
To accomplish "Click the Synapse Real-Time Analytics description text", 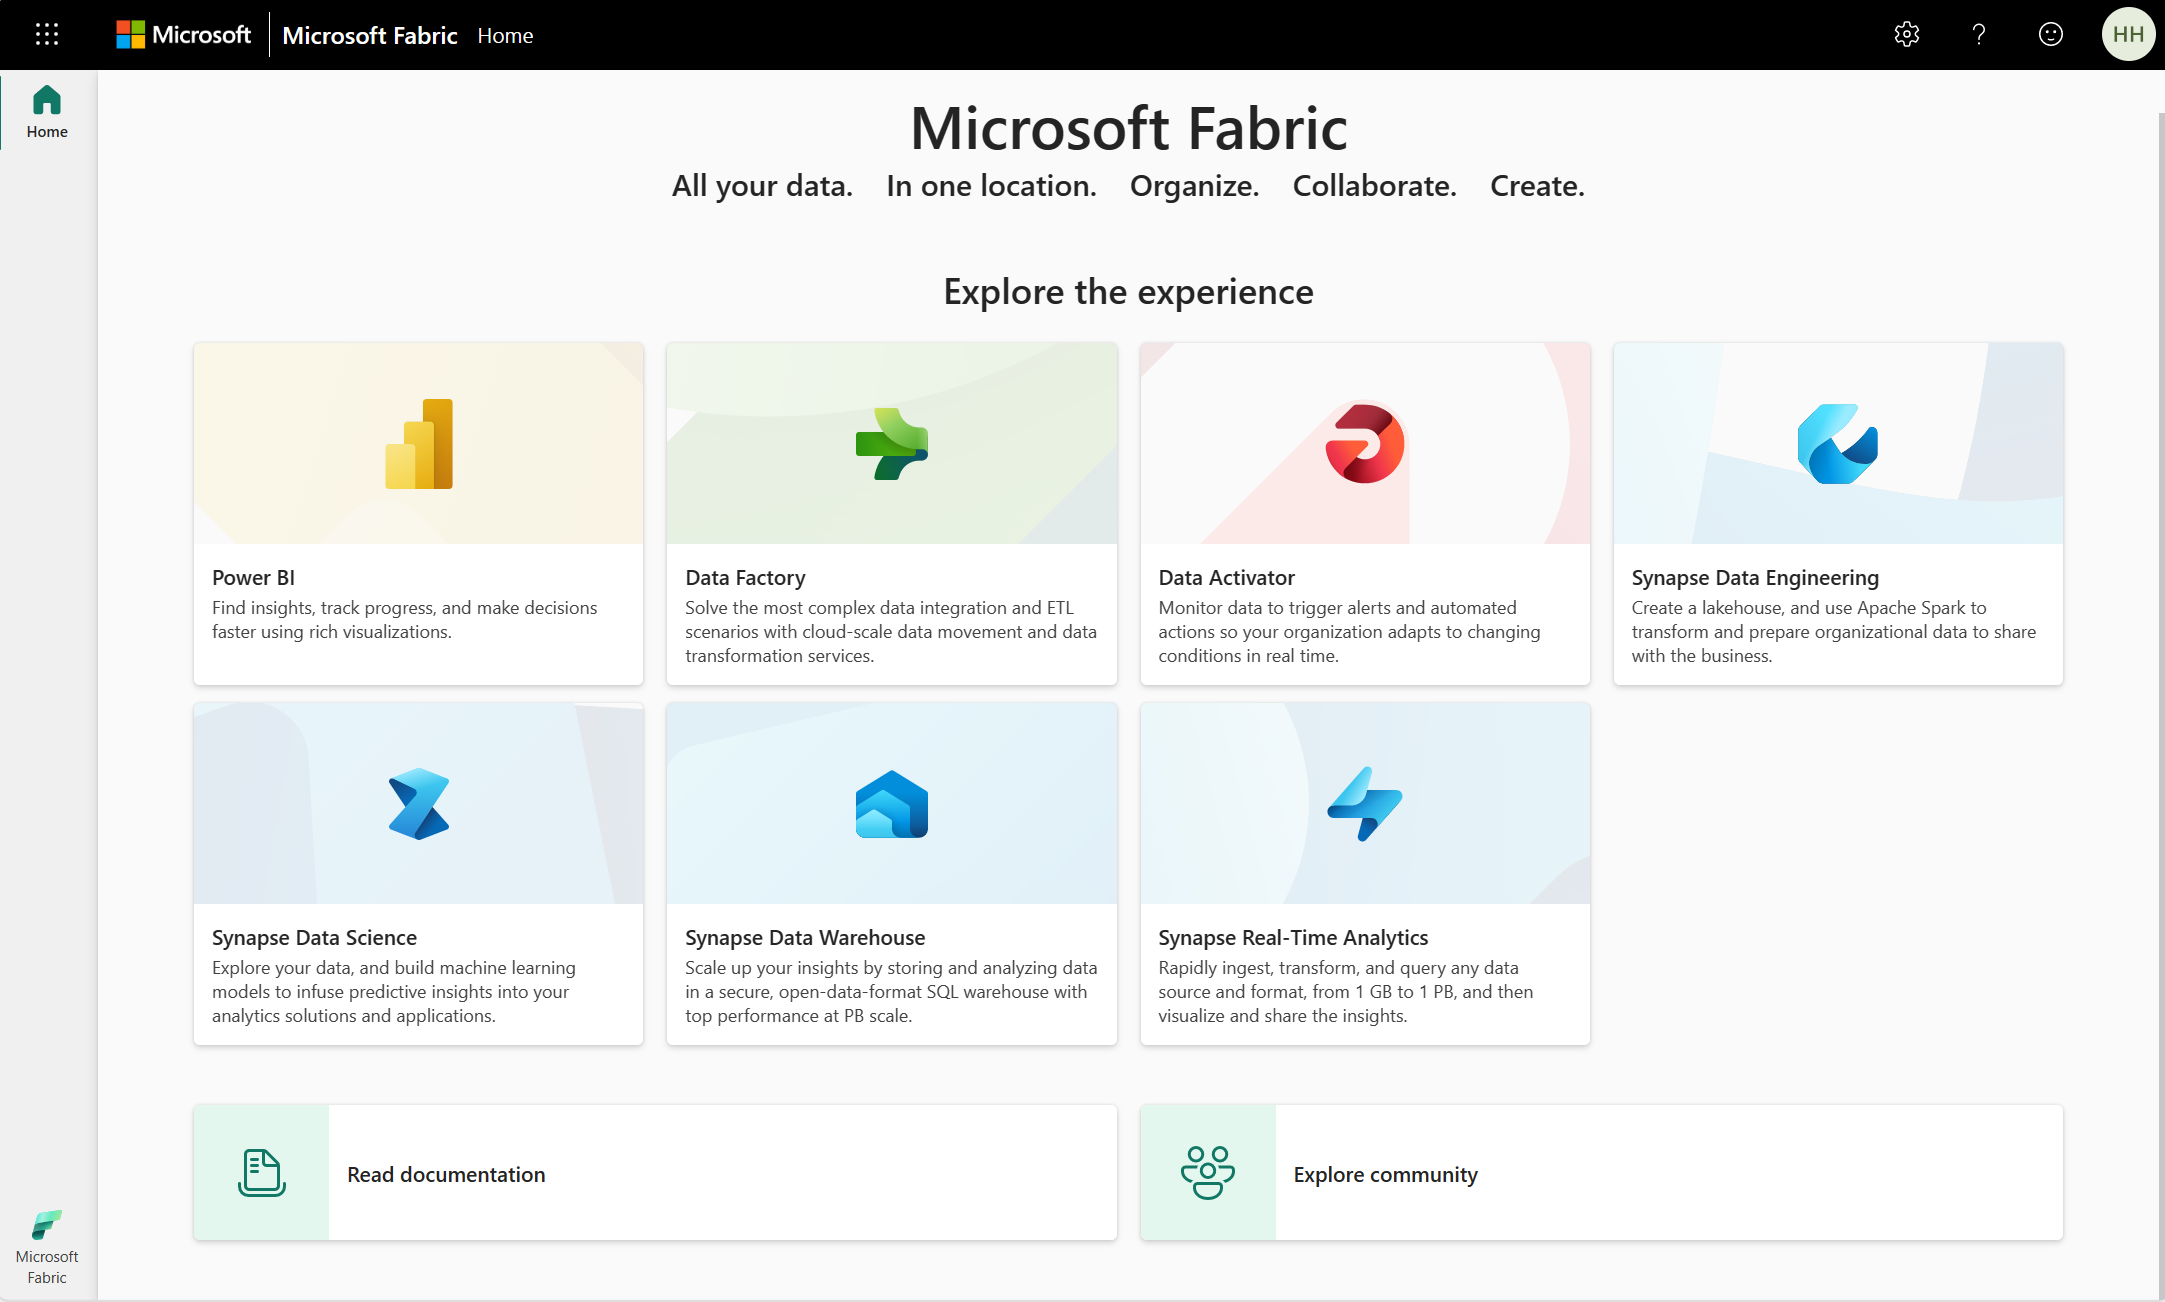I will tap(1346, 992).
